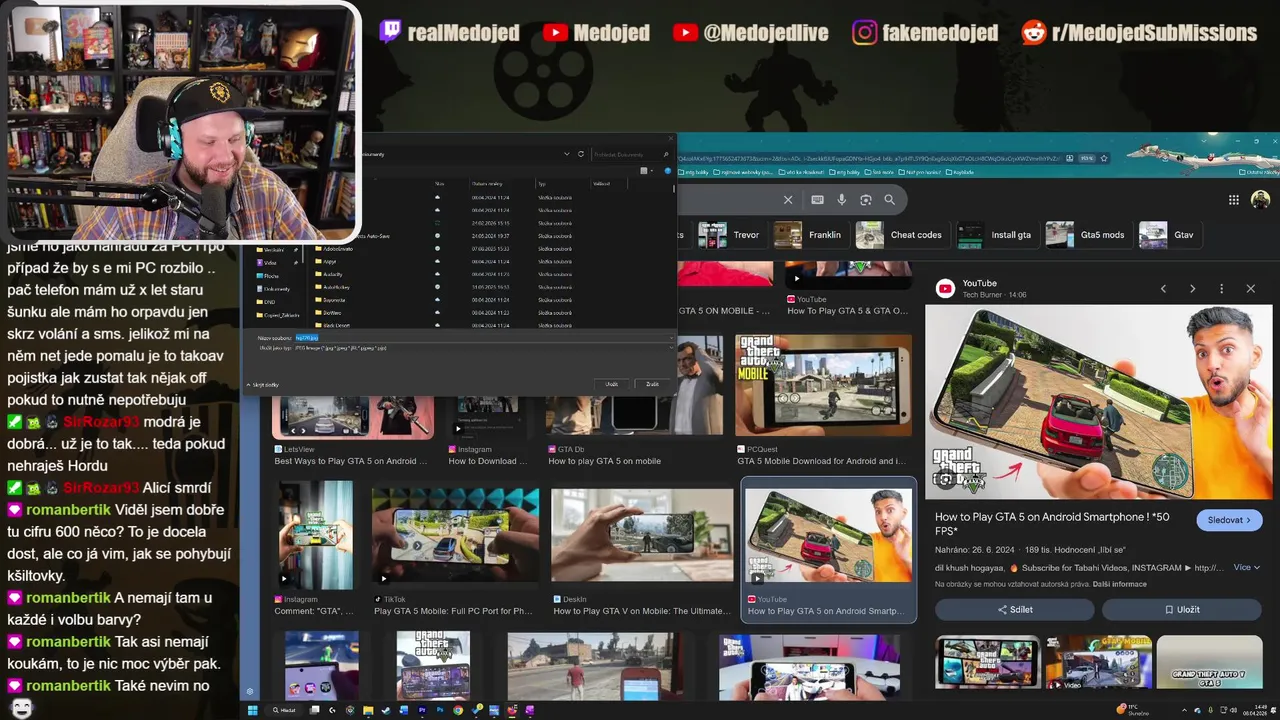This screenshot has height=720, width=1280.
Task: Click the file name field in save dialog
Action: 483,338
